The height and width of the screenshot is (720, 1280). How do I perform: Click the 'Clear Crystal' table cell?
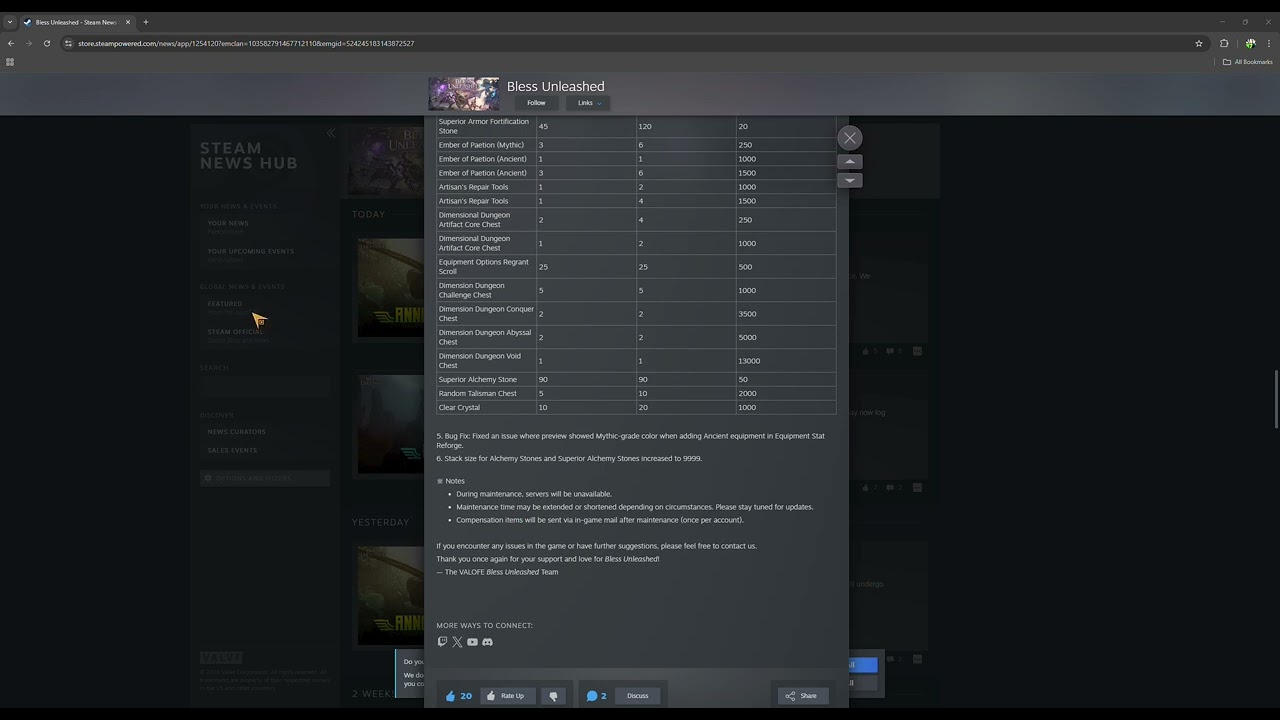tap(486, 408)
